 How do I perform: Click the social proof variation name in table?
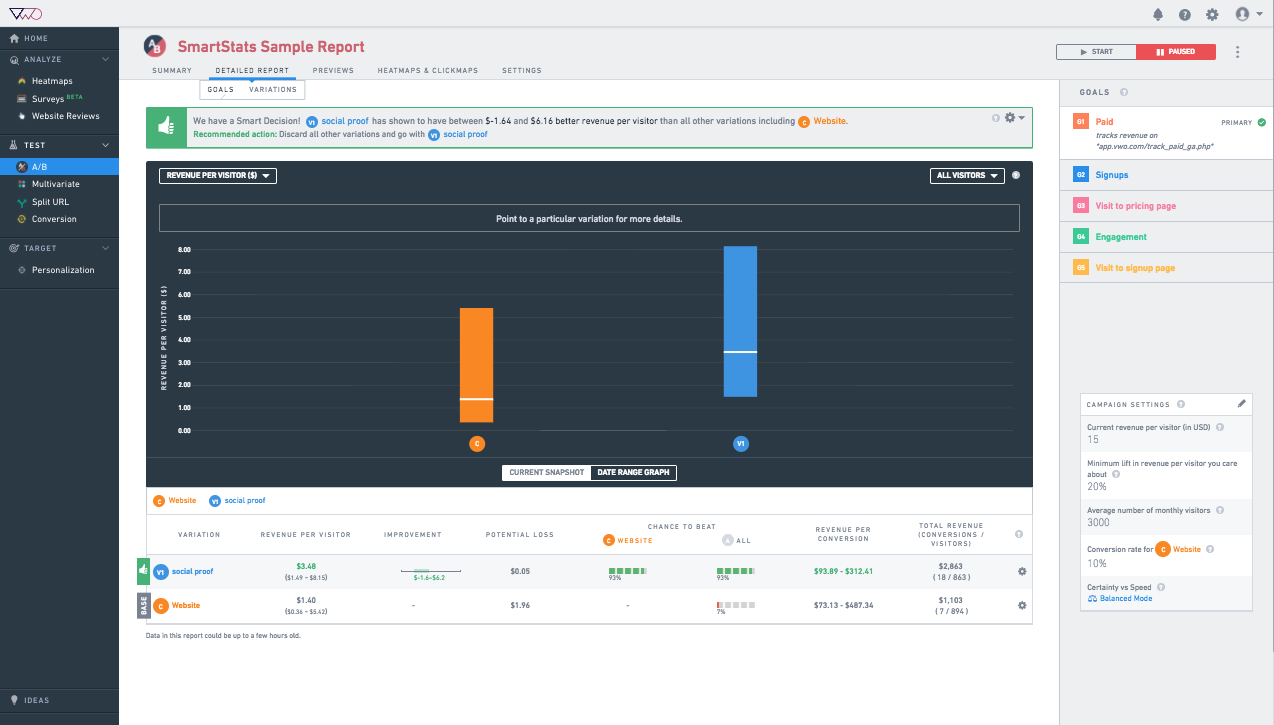(x=192, y=572)
